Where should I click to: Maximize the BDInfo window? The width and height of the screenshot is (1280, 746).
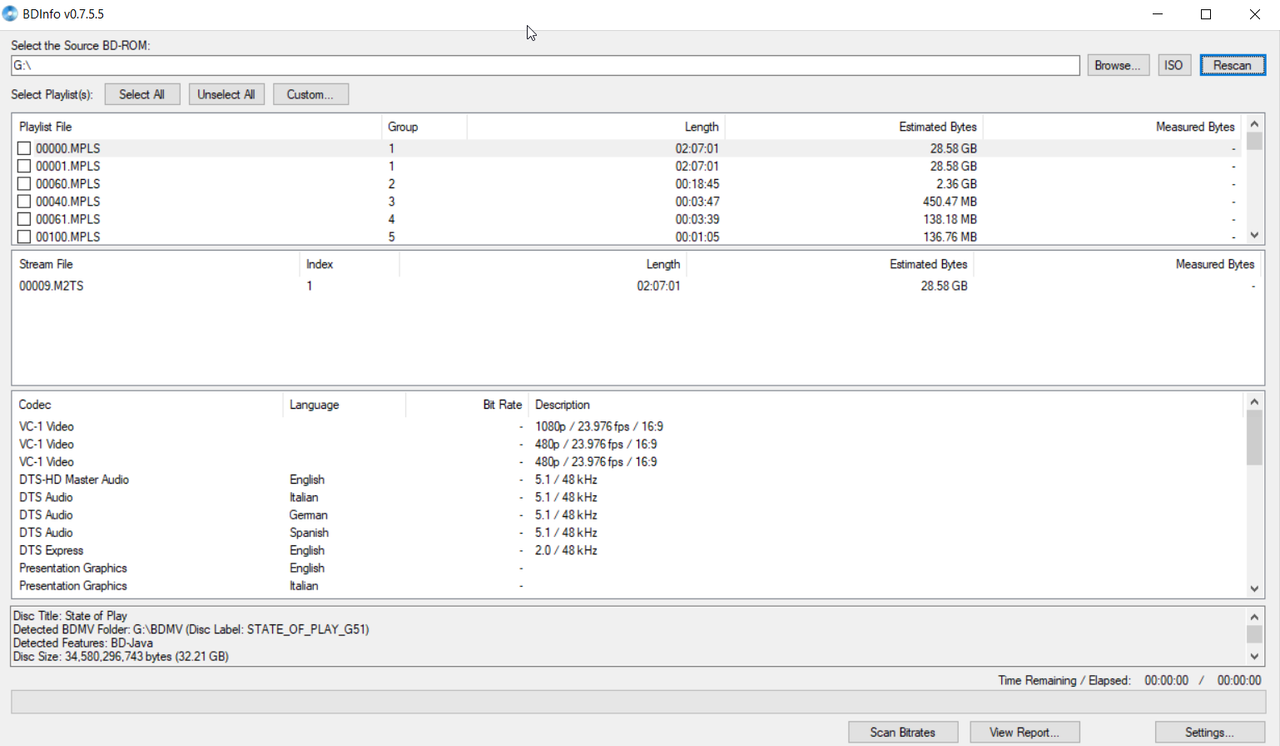click(x=1206, y=14)
